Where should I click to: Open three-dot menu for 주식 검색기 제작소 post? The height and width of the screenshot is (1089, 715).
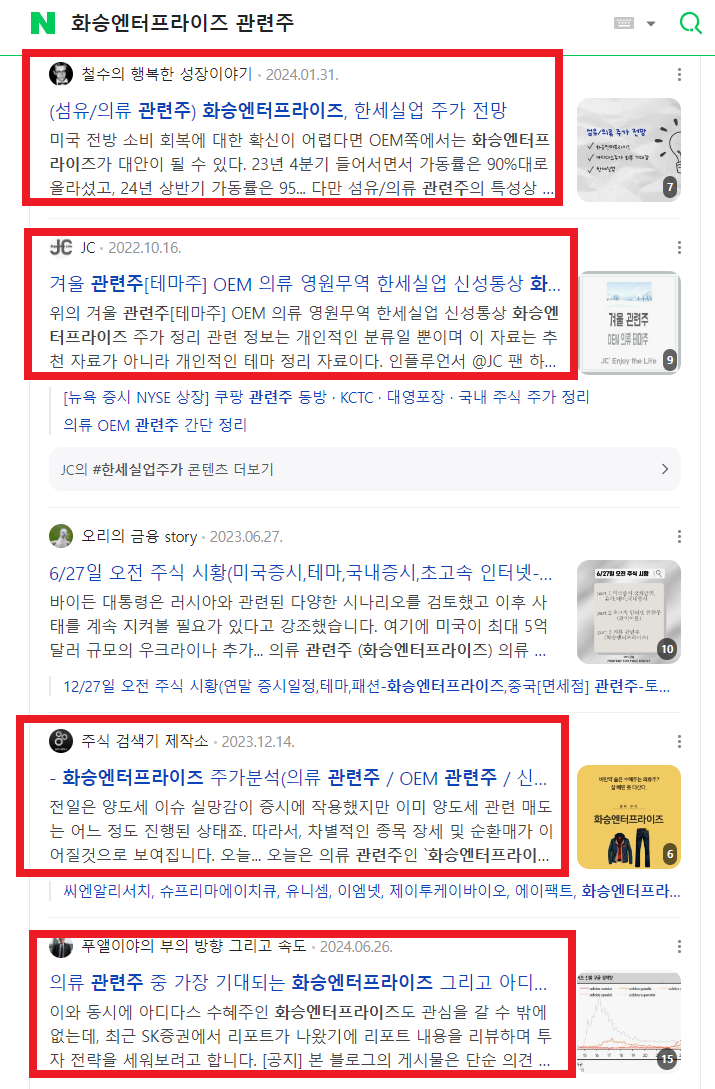[679, 742]
